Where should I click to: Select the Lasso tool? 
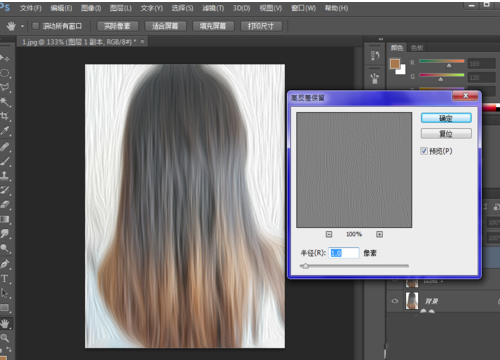coord(5,87)
